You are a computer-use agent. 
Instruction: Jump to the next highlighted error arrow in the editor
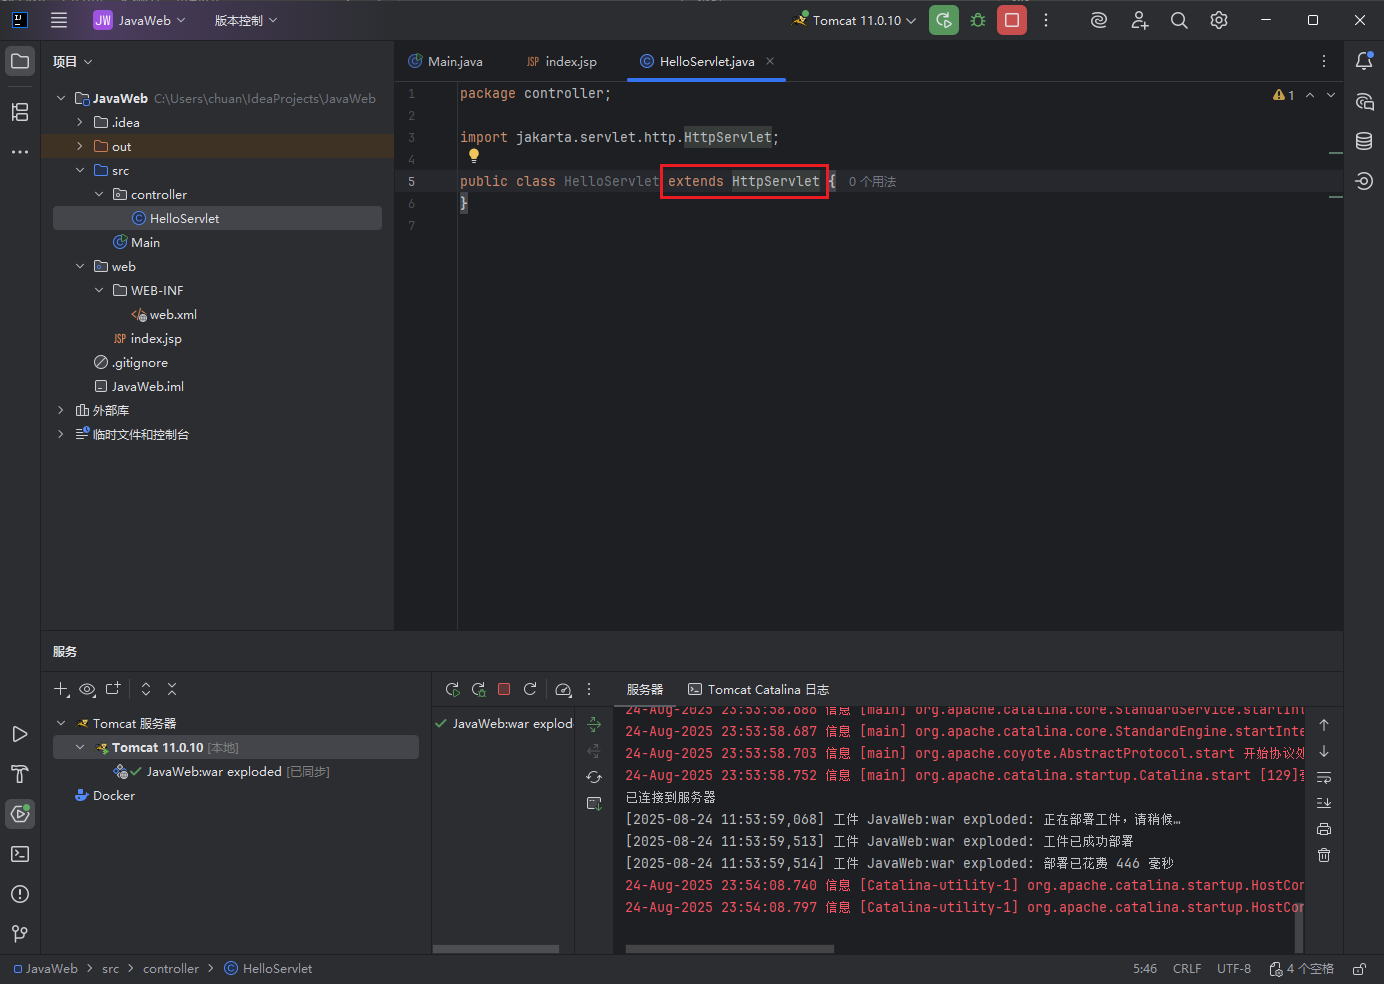(1331, 95)
